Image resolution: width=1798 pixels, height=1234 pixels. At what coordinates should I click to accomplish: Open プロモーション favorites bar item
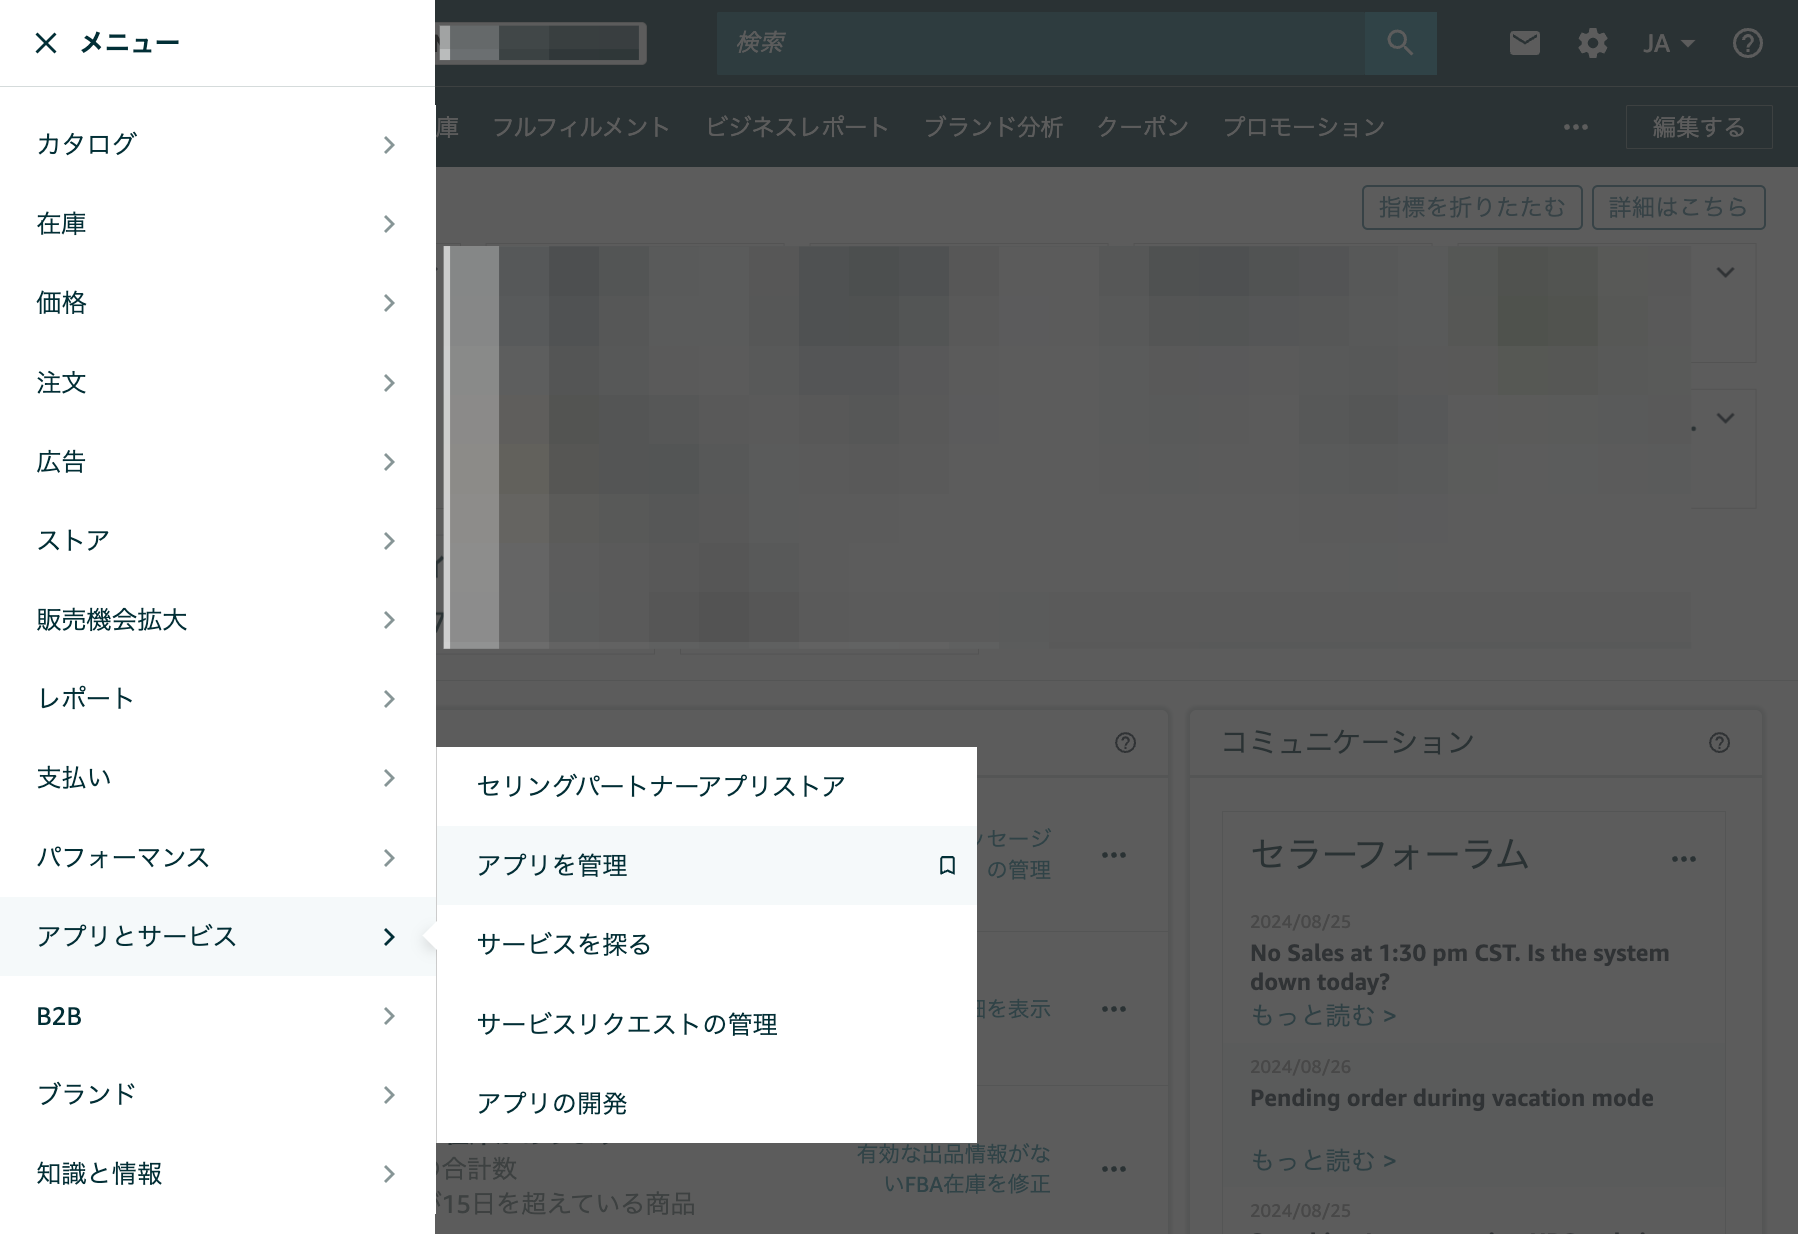tap(1304, 127)
